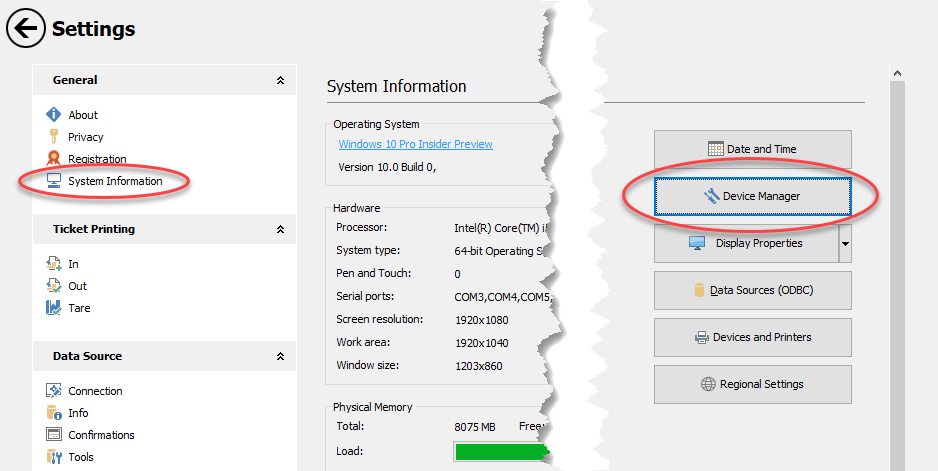Collapse the Ticket Printing section

click(x=280, y=229)
